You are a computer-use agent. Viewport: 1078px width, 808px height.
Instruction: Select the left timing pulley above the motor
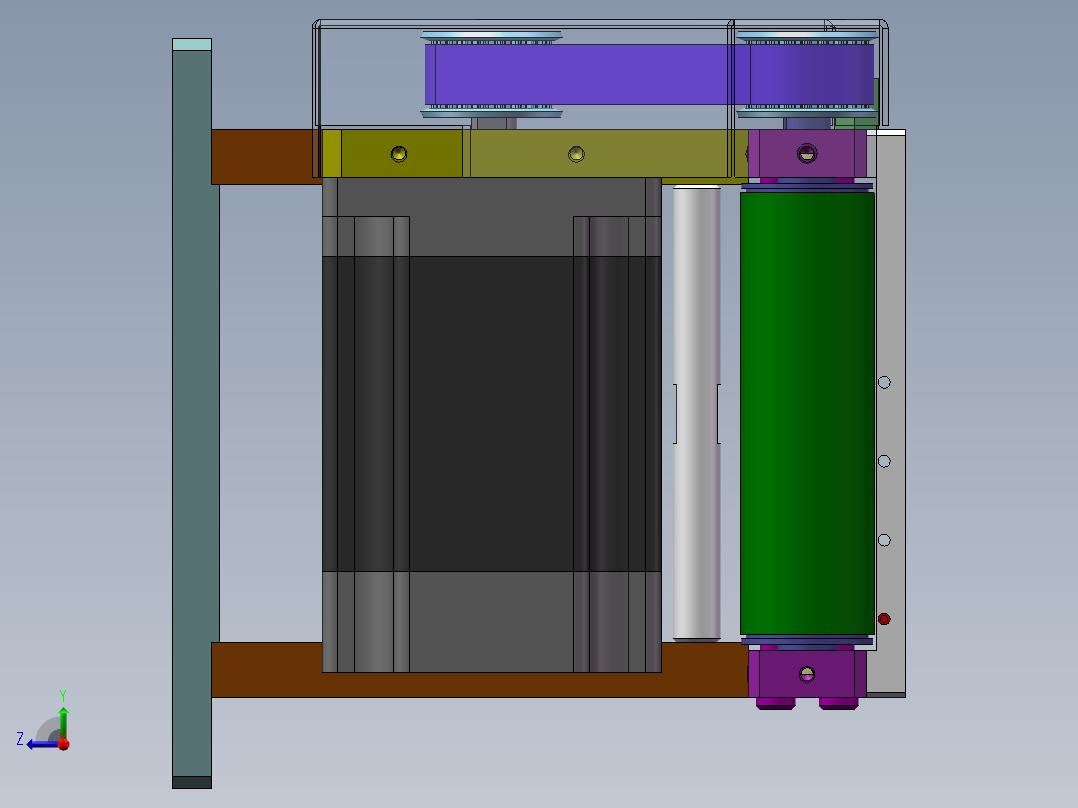pos(492,74)
